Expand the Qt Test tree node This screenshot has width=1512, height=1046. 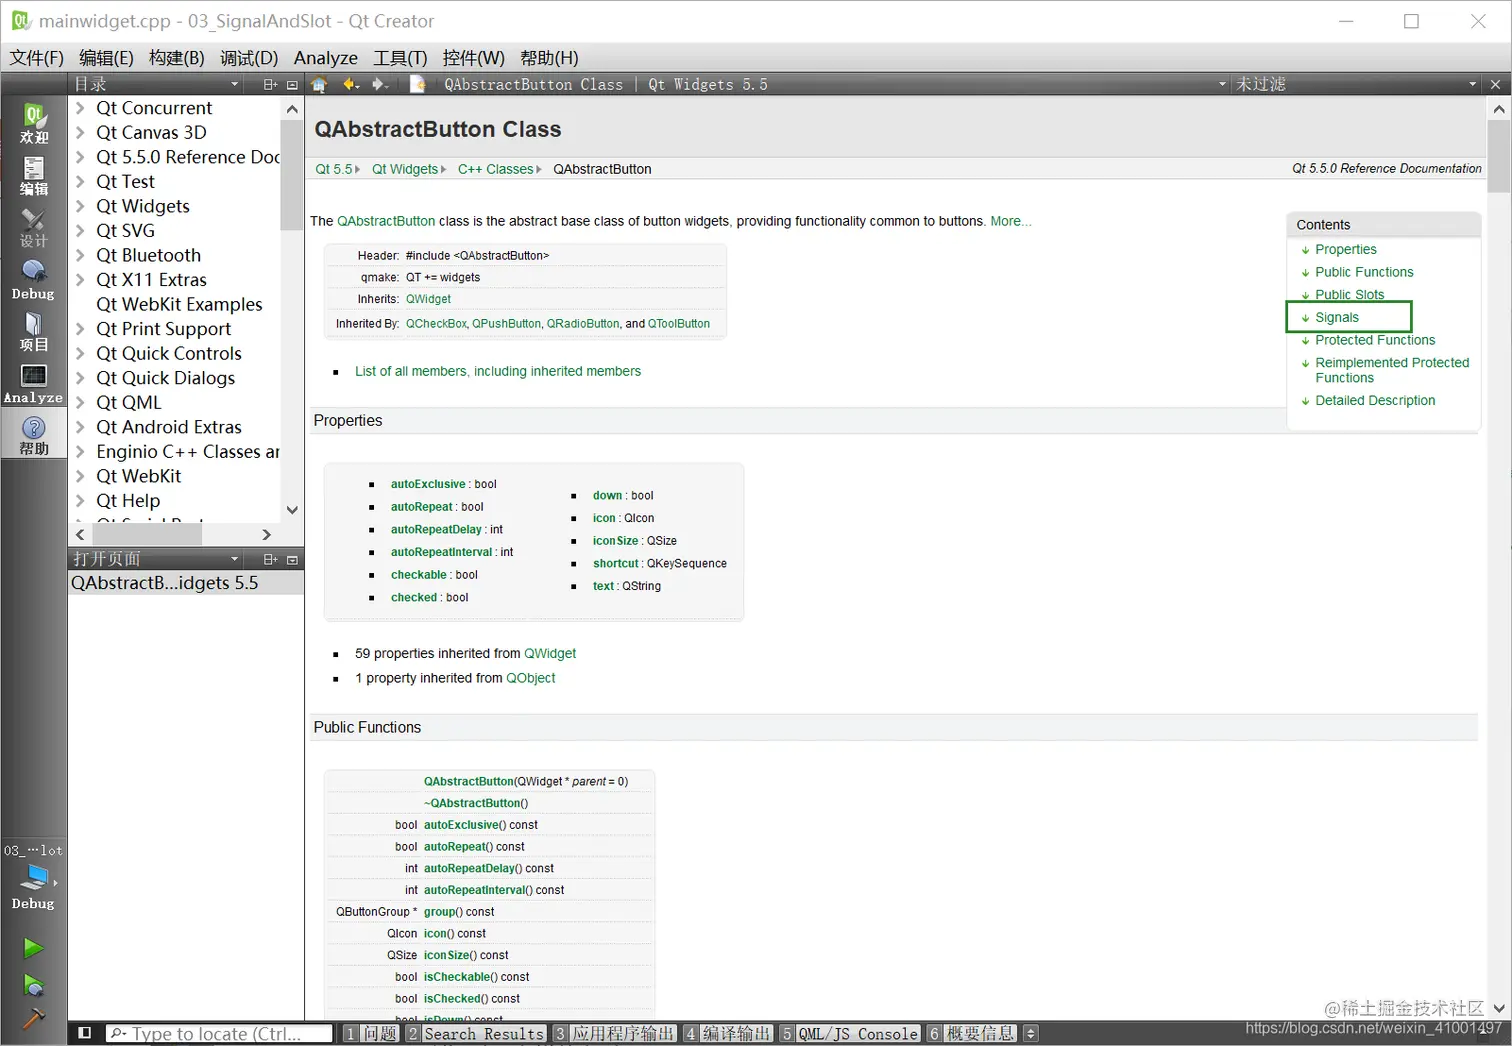pos(80,181)
